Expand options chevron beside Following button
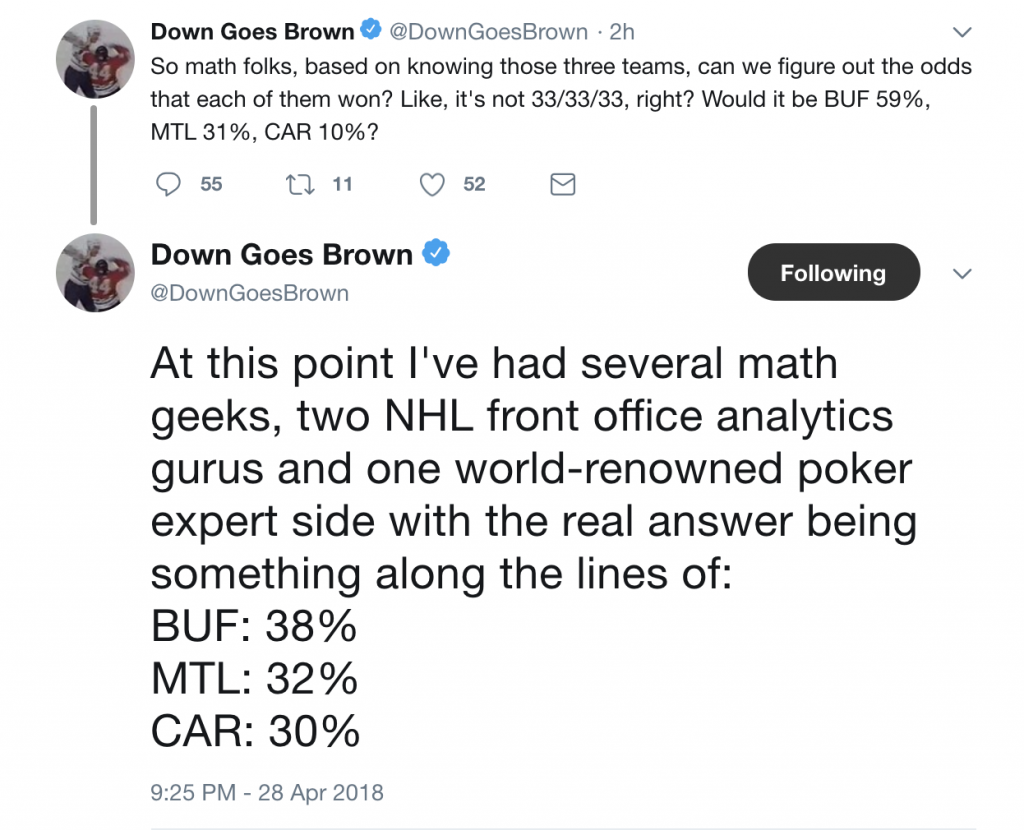 click(963, 274)
